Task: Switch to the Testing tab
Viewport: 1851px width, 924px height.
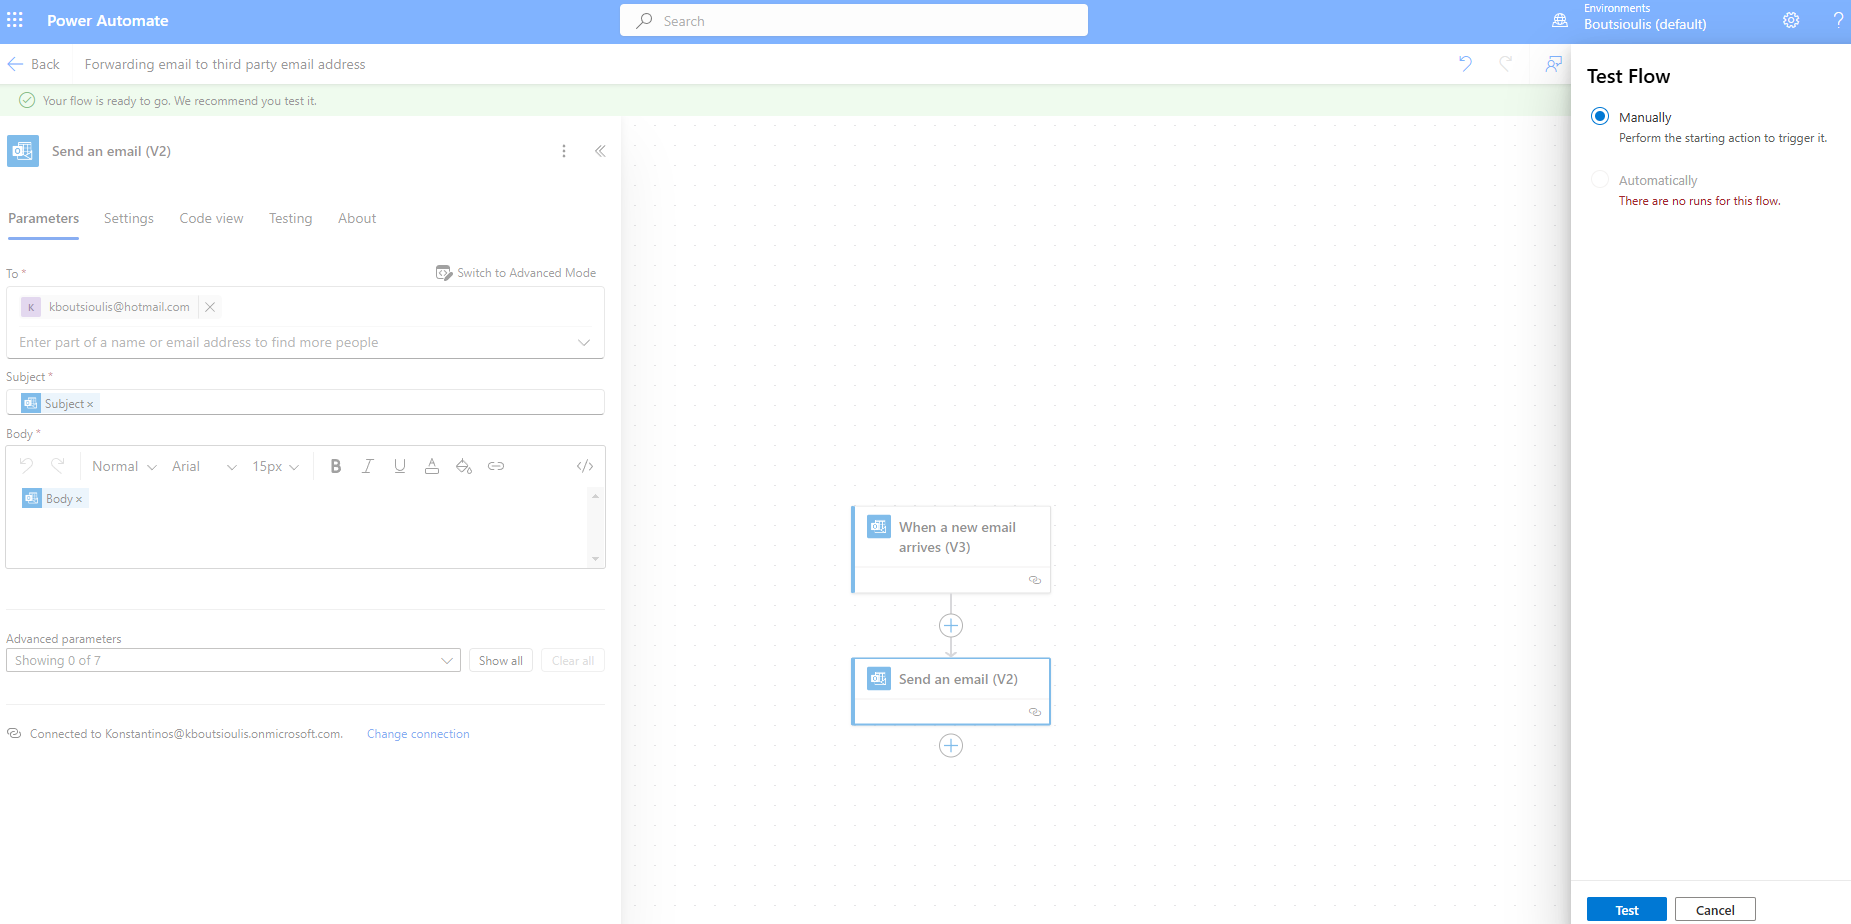Action: [290, 218]
